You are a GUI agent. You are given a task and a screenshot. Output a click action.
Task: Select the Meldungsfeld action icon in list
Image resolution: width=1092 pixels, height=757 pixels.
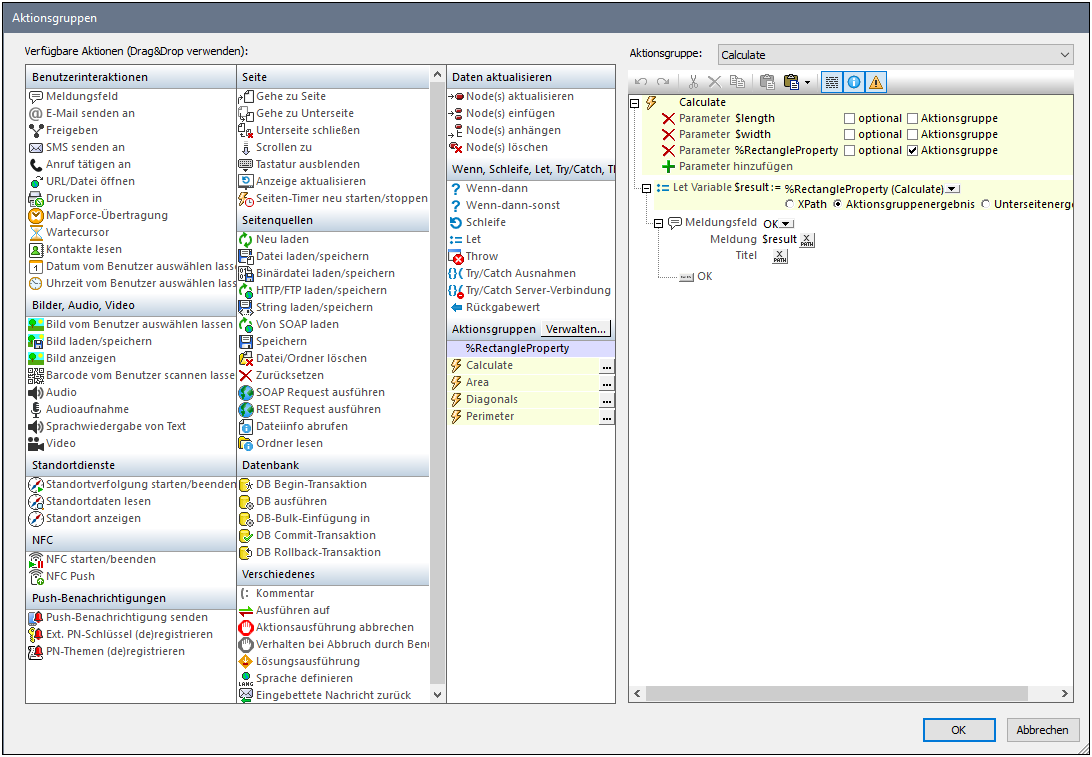[x=37, y=97]
